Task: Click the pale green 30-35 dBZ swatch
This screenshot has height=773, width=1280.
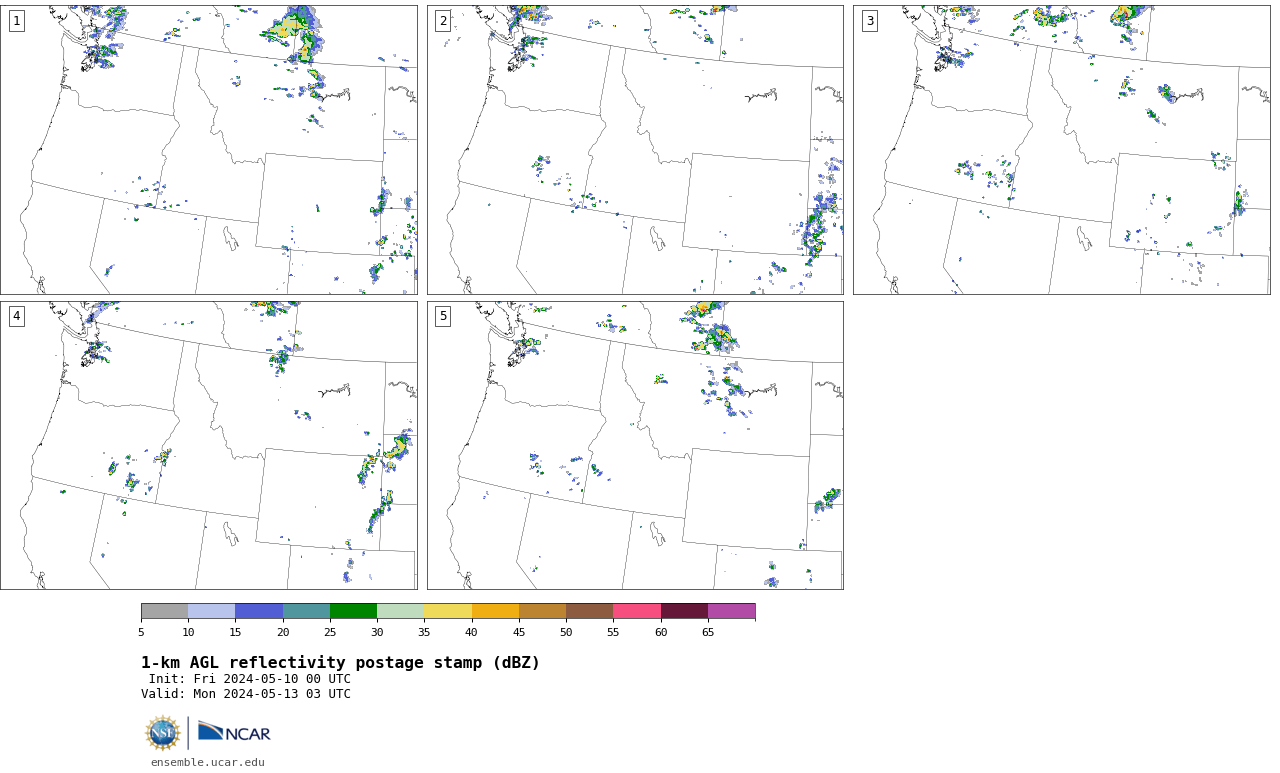Action: (x=401, y=611)
